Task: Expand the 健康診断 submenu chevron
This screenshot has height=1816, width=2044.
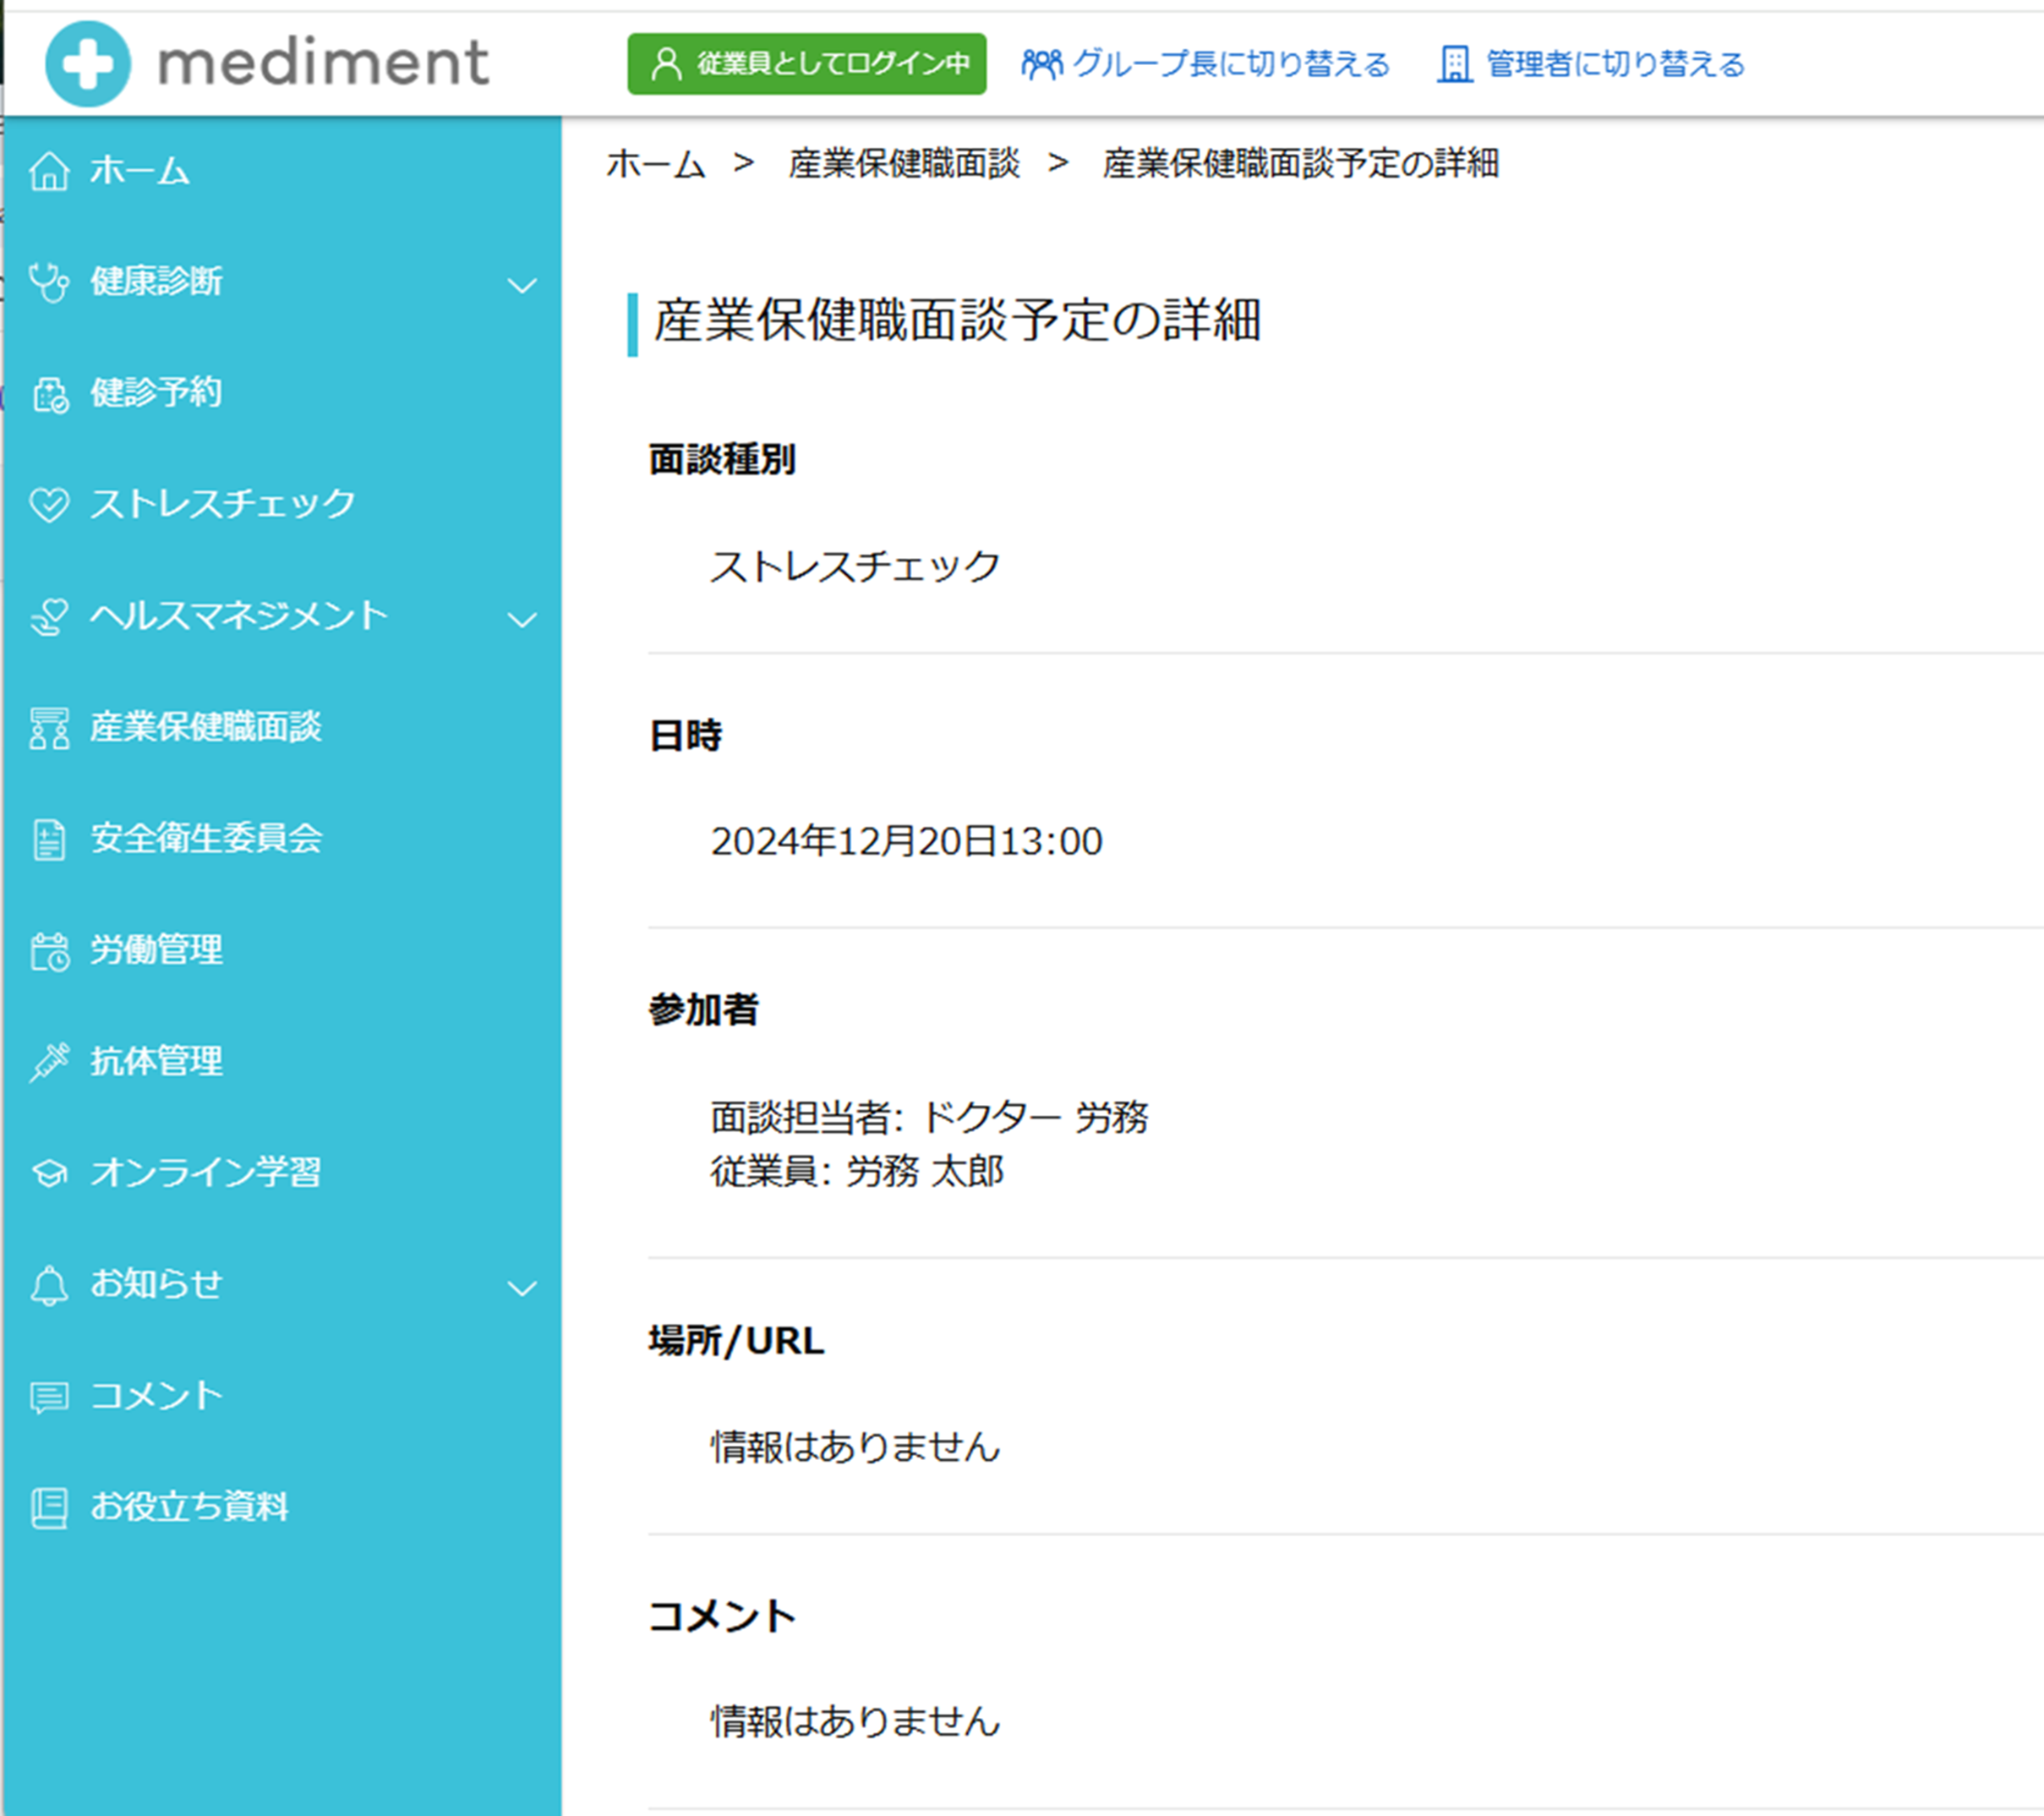Action: 522,286
